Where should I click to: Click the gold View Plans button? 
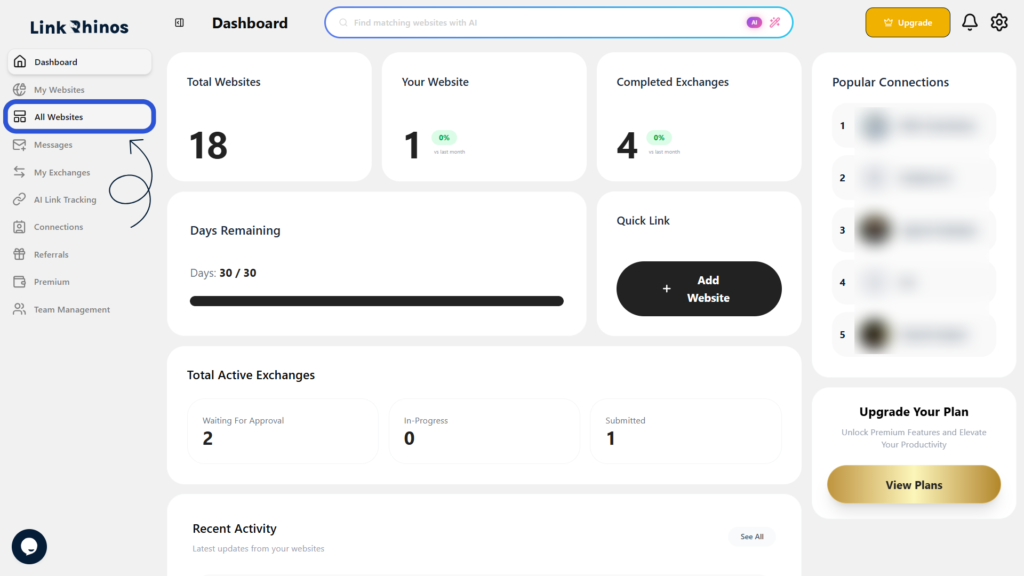[914, 485]
